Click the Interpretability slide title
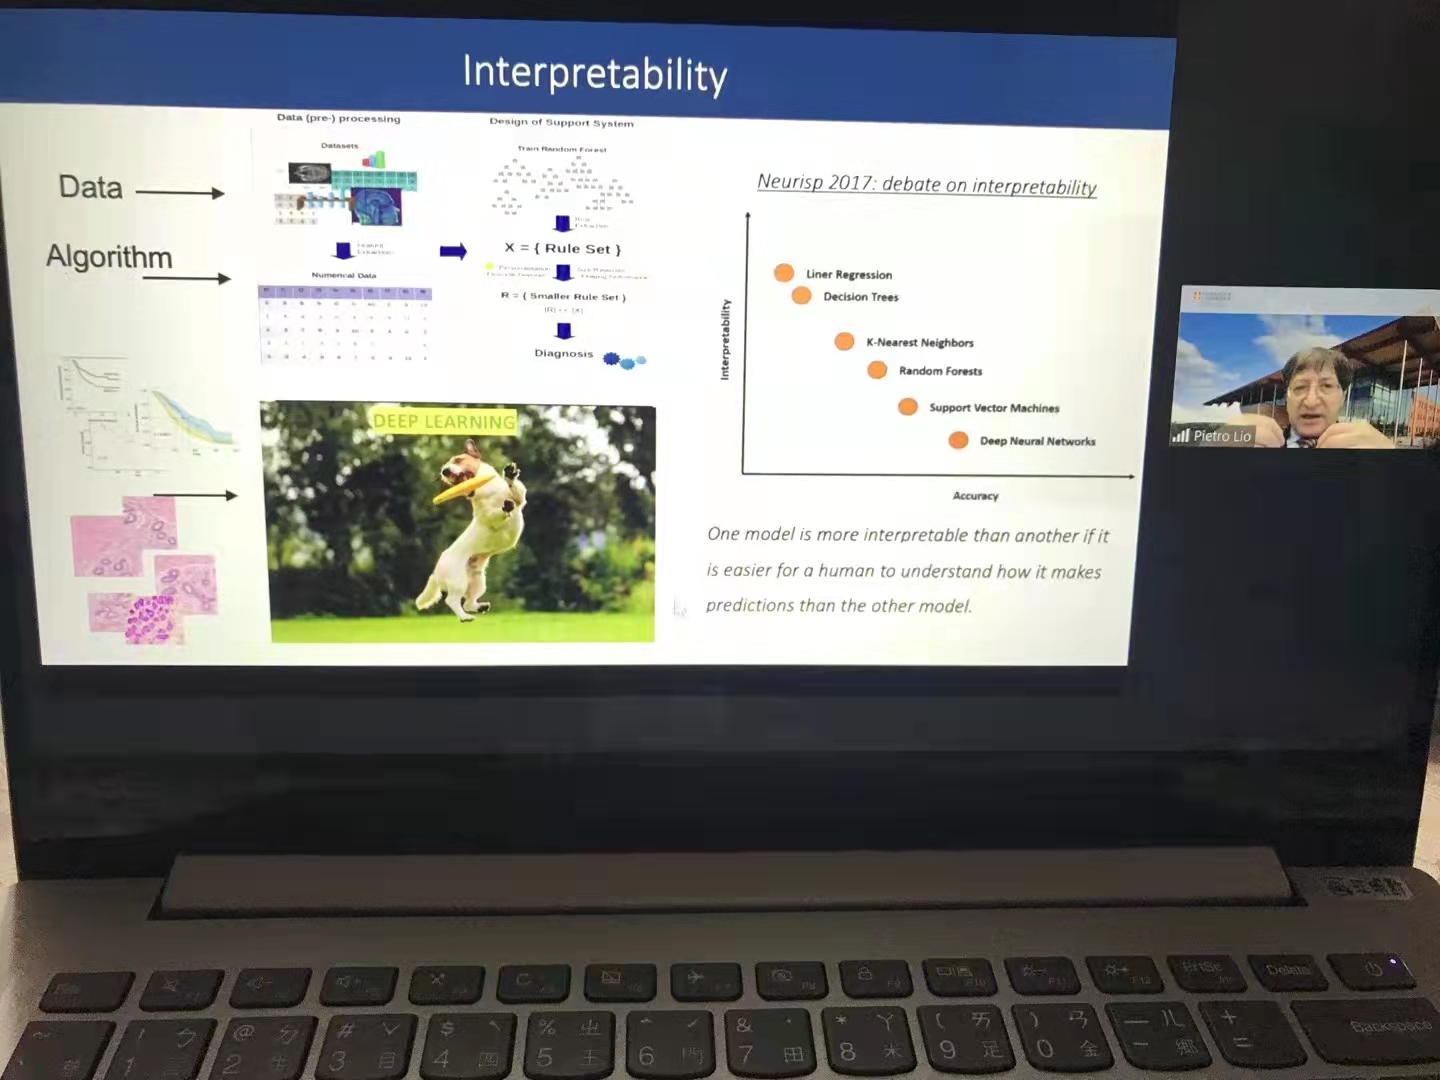Screen dimensions: 1440x1080 (595, 74)
